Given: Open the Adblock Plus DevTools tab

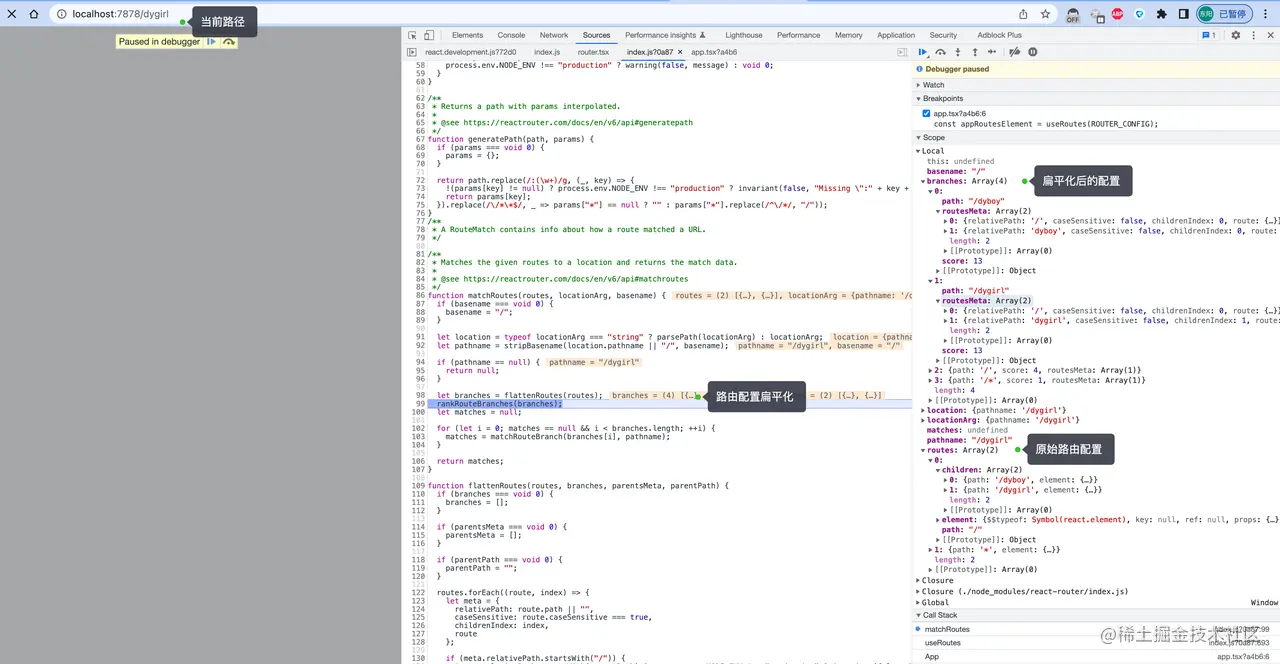Looking at the screenshot, I should pyautogui.click(x=1000, y=35).
